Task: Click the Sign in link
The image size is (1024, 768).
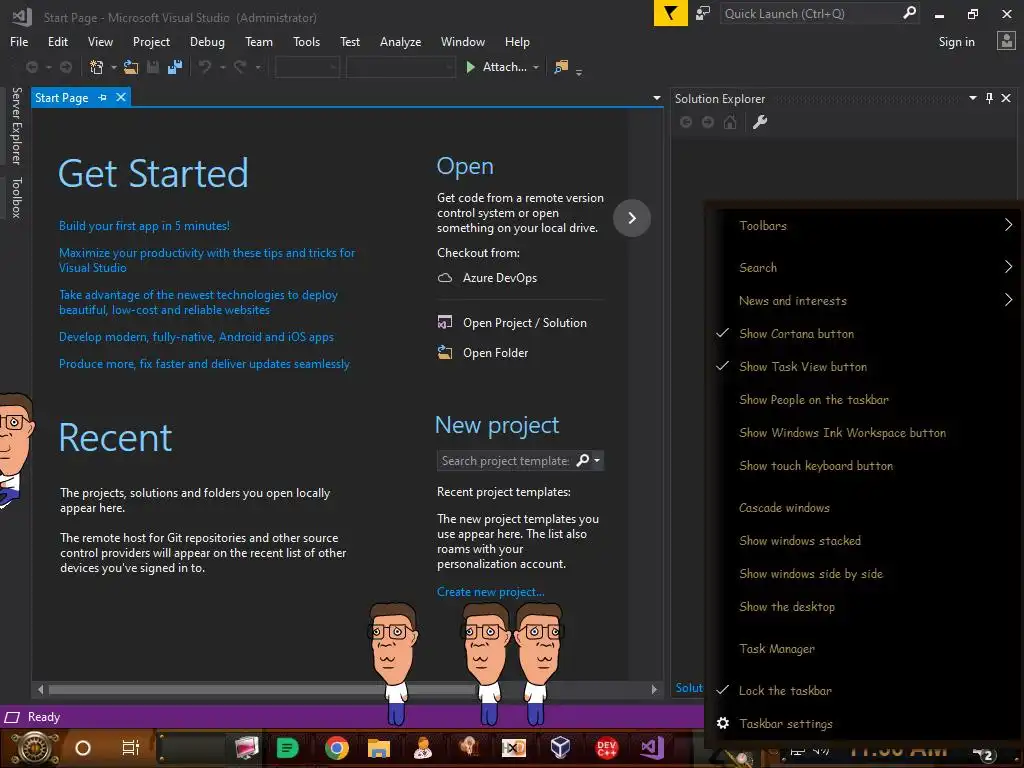Action: click(956, 41)
